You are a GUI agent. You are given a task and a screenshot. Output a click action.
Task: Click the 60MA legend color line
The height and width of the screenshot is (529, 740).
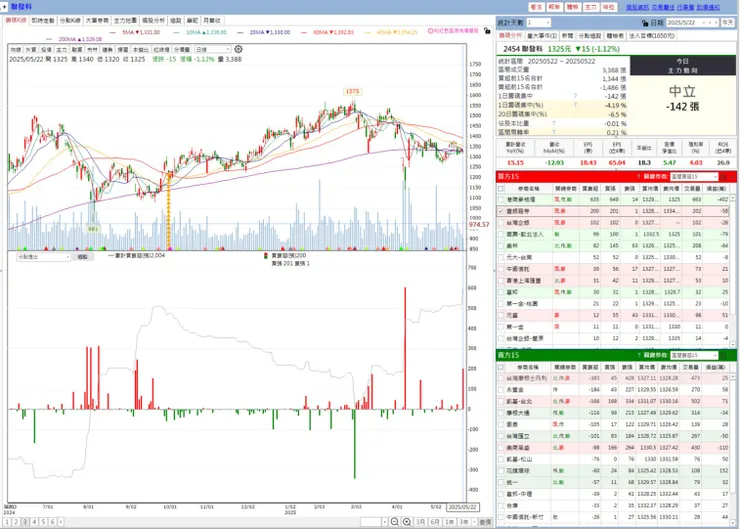304,33
